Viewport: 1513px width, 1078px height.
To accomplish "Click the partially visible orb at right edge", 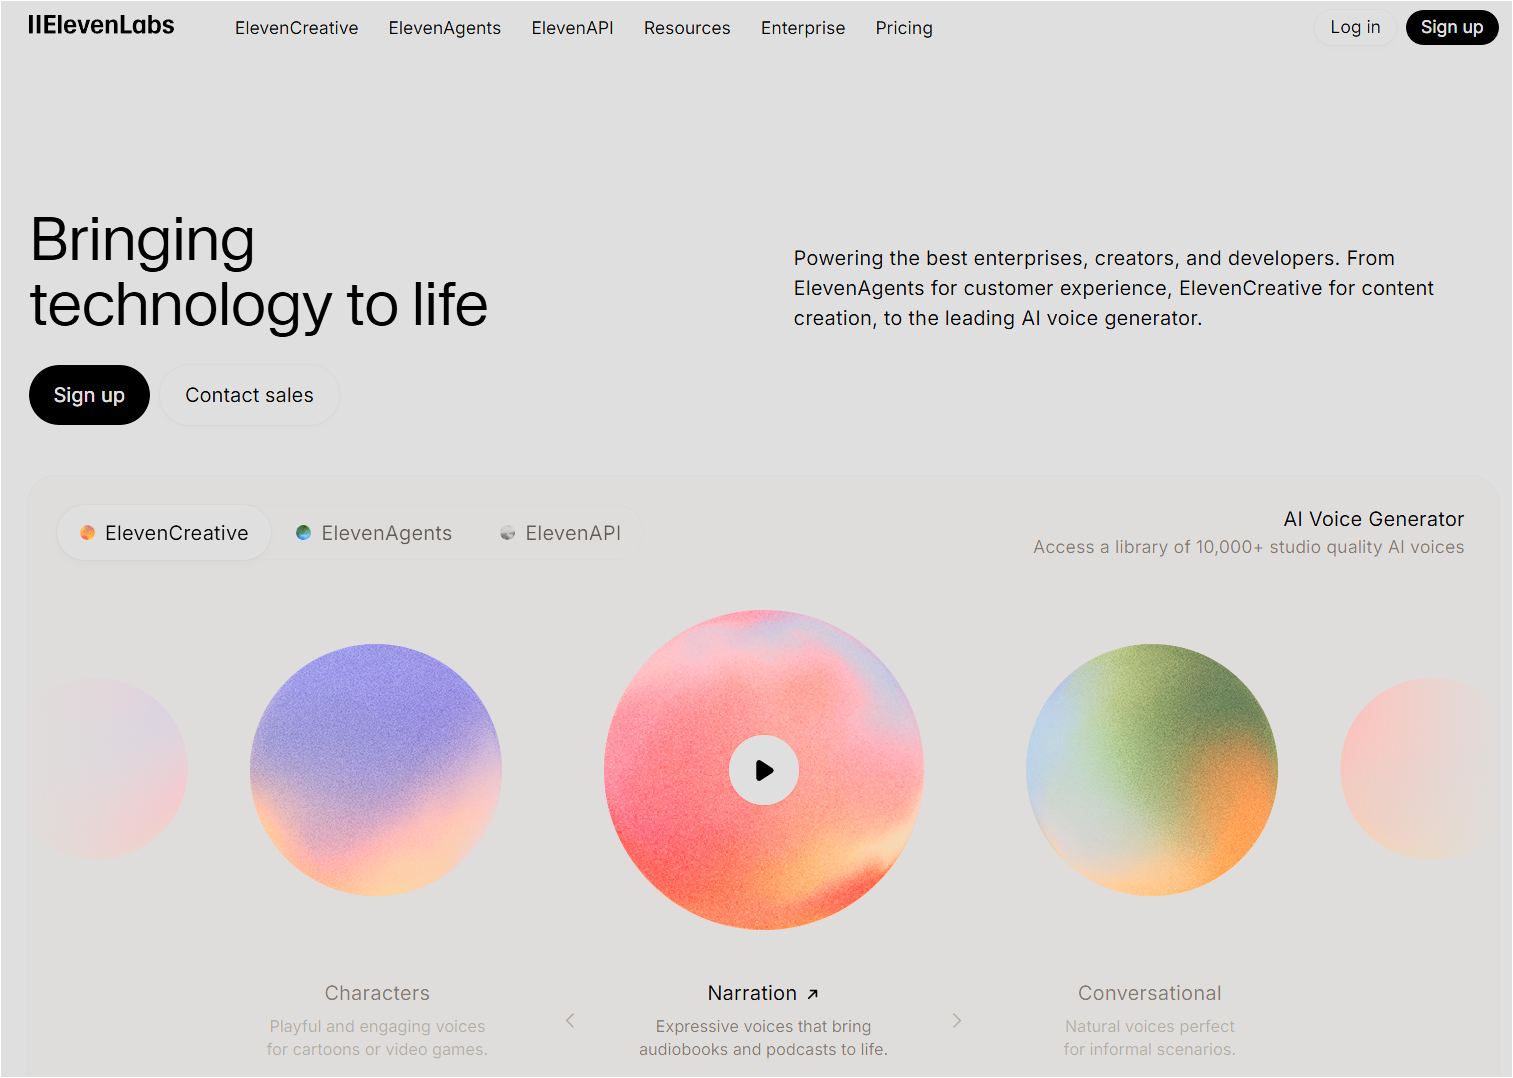I will pyautogui.click(x=1419, y=768).
